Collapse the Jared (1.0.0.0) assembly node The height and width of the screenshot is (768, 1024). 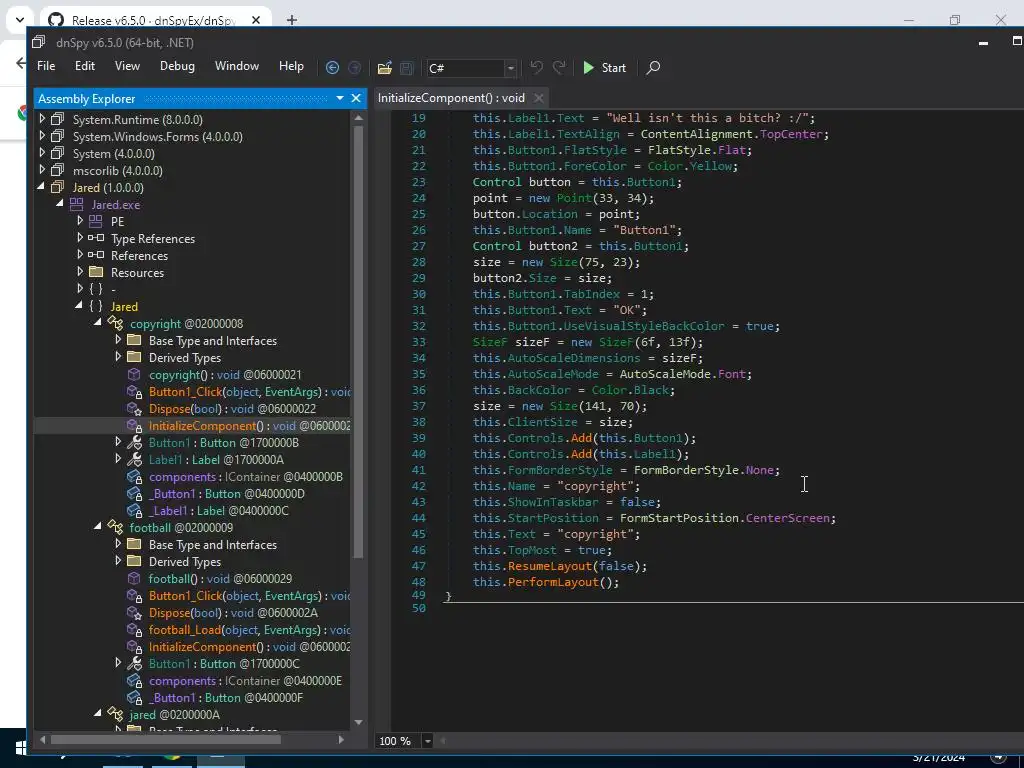click(41, 187)
